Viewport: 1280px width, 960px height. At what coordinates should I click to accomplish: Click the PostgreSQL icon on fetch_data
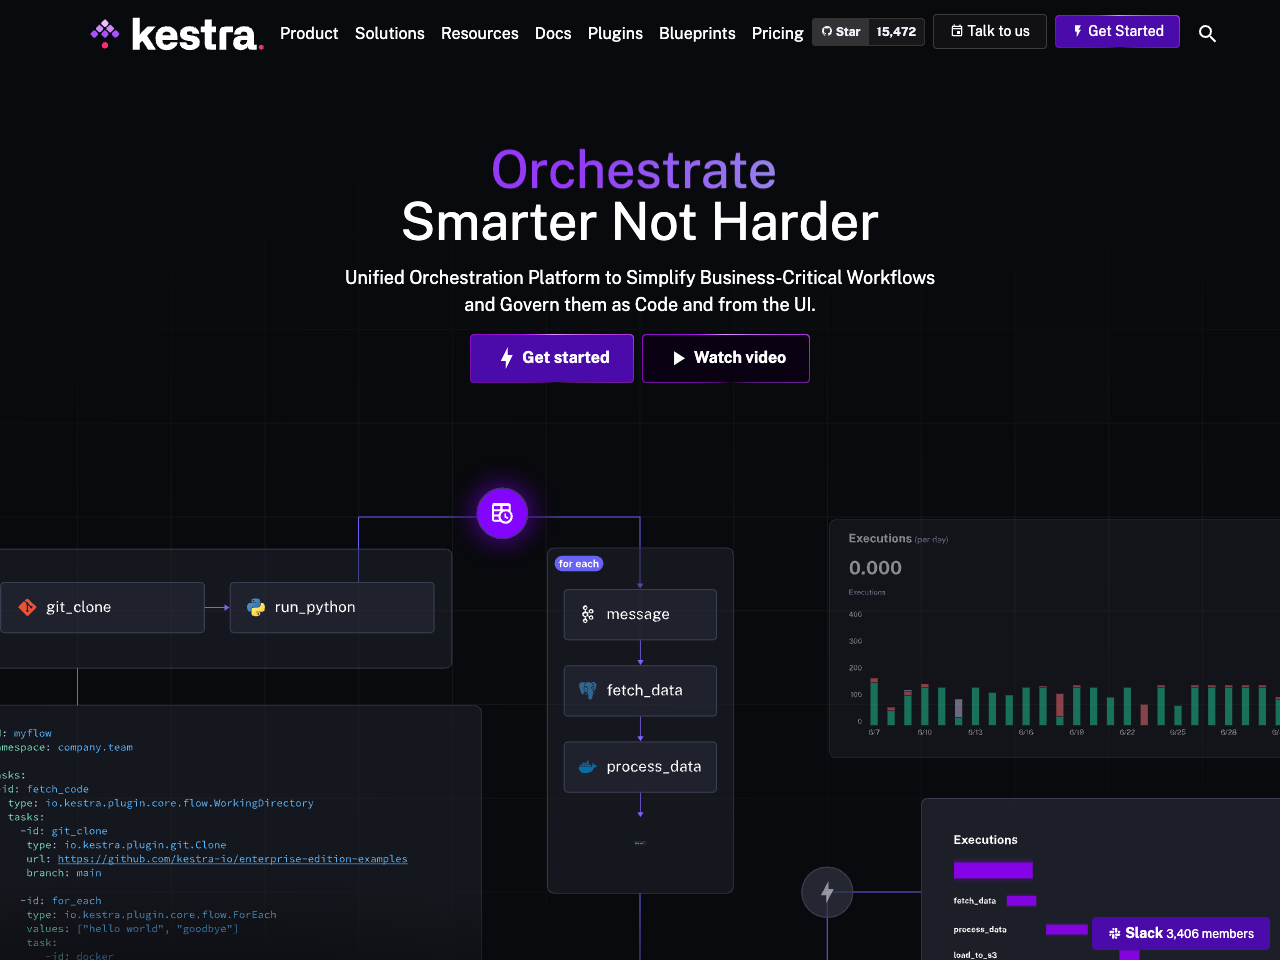pos(588,690)
